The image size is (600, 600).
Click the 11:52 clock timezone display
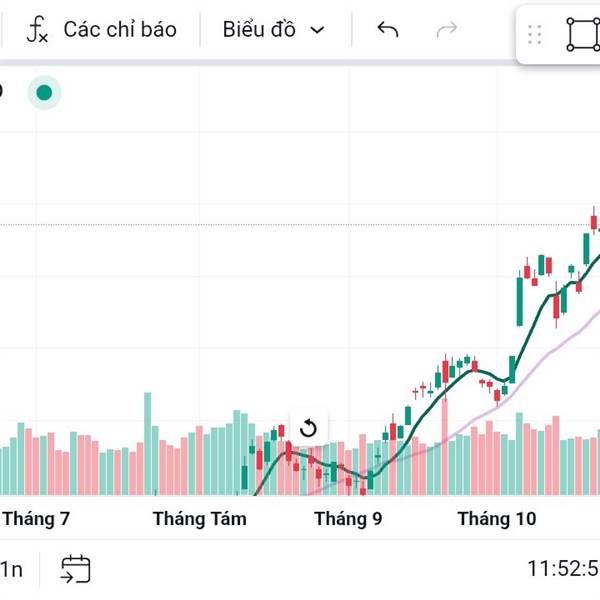pos(562,569)
